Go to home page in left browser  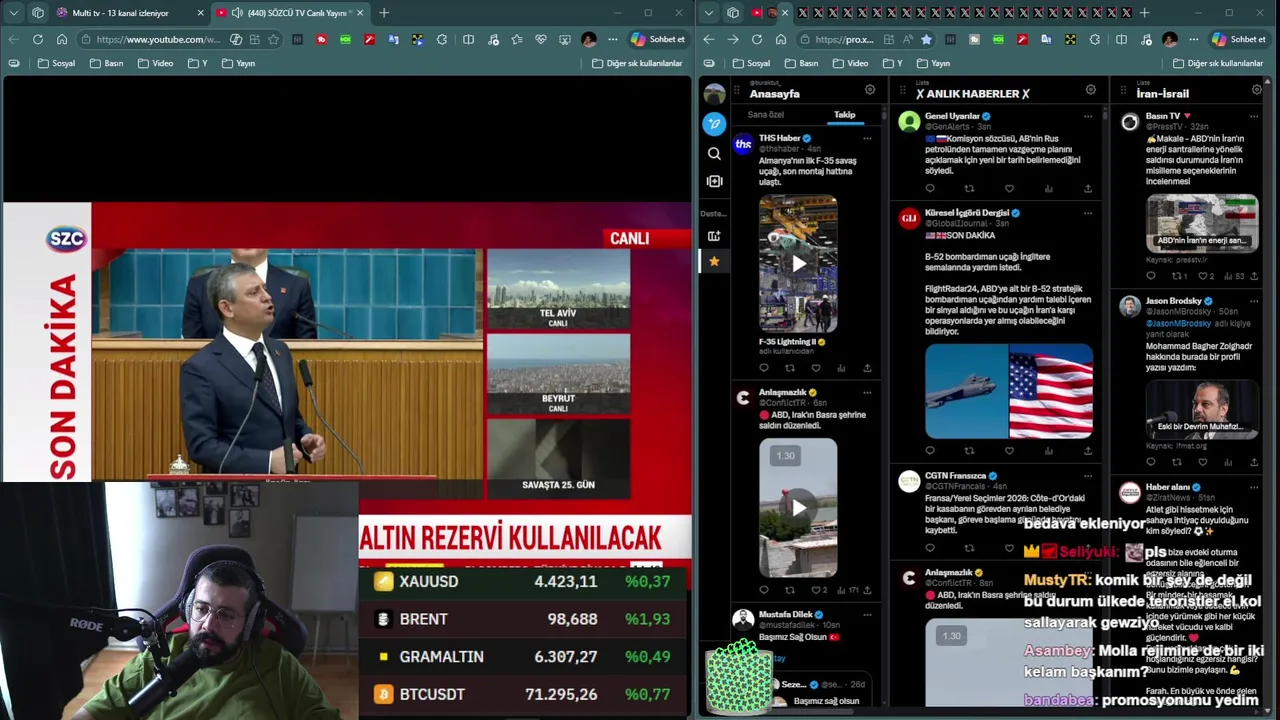click(x=62, y=39)
